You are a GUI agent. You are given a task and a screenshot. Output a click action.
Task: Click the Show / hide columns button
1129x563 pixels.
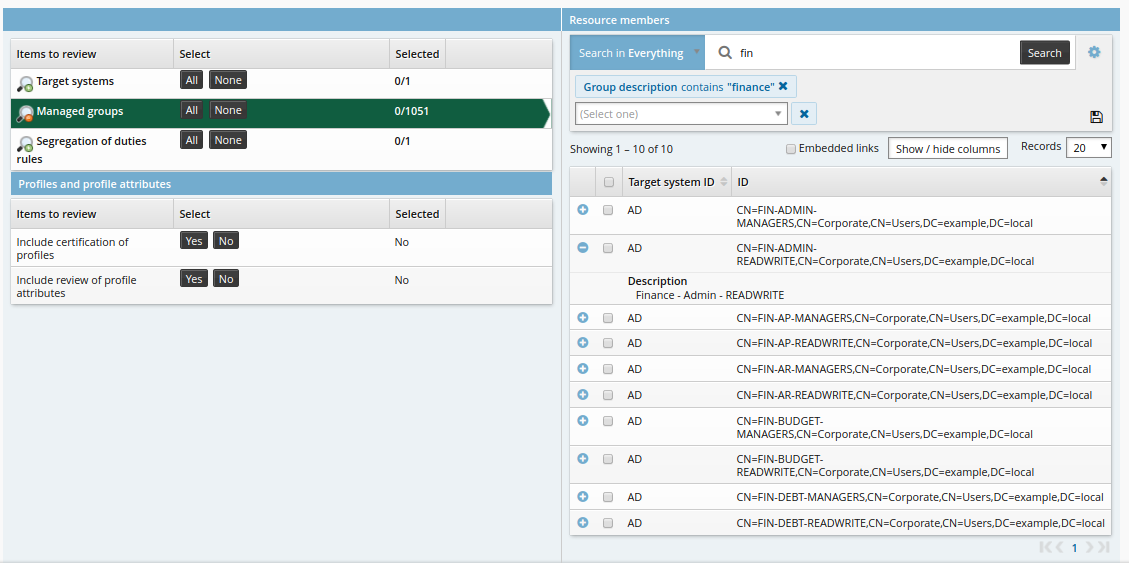point(947,149)
